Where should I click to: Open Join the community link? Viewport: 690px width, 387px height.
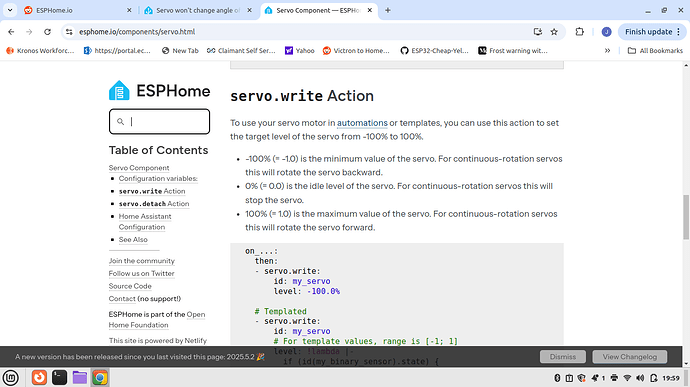[142, 261]
